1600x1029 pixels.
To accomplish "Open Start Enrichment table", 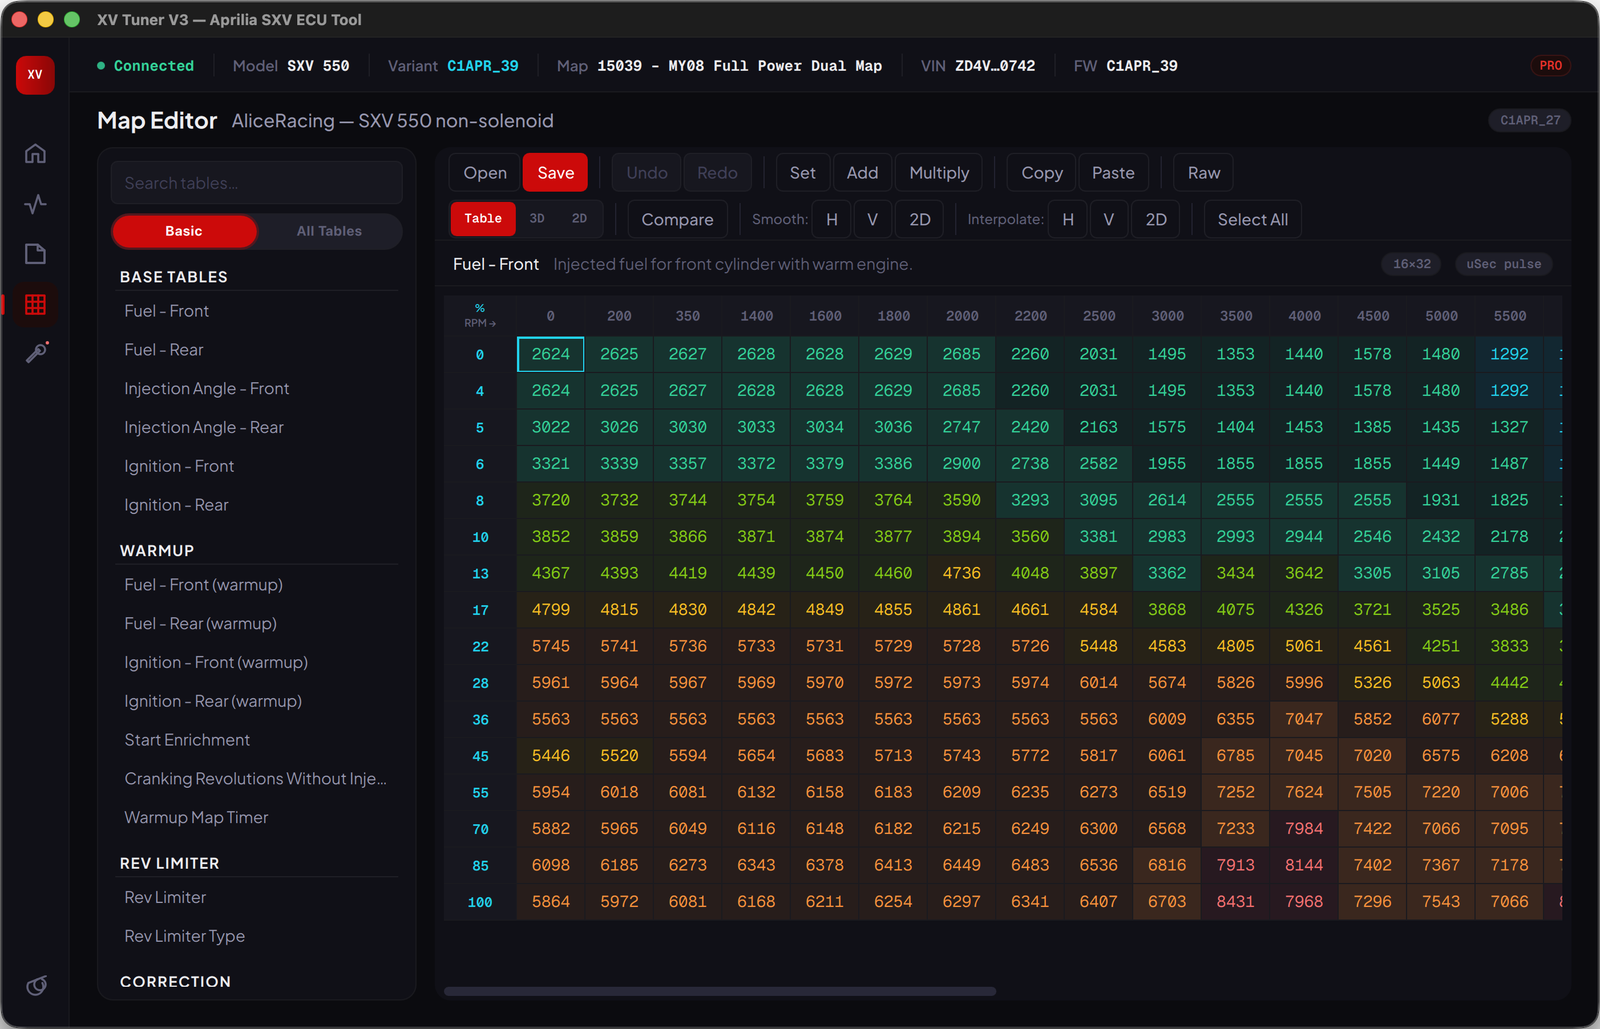I will coord(257,741).
